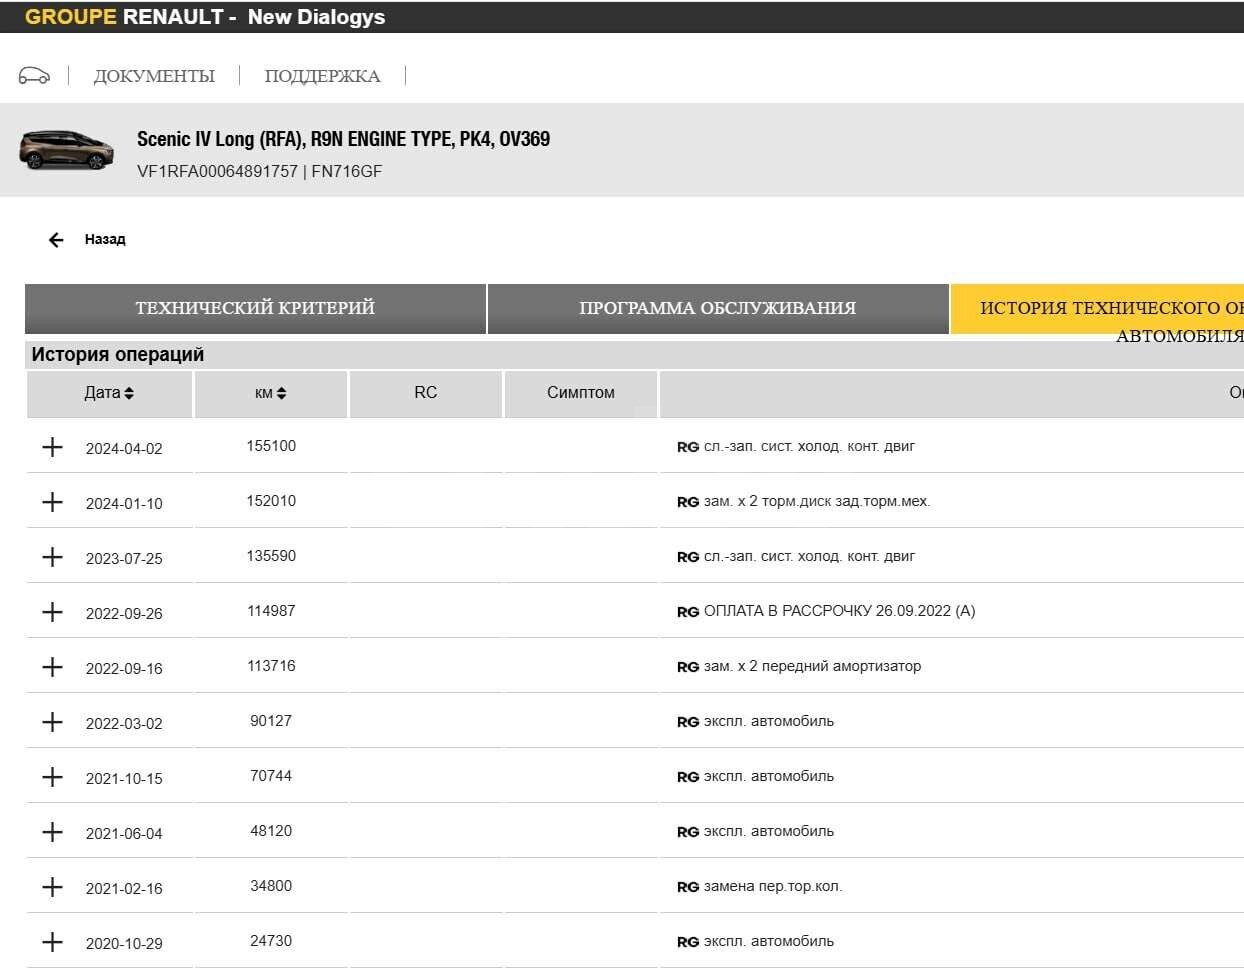Expand the 2020-10-29 operation row
Image resolution: width=1244 pixels, height=971 pixels.
pyautogui.click(x=52, y=942)
